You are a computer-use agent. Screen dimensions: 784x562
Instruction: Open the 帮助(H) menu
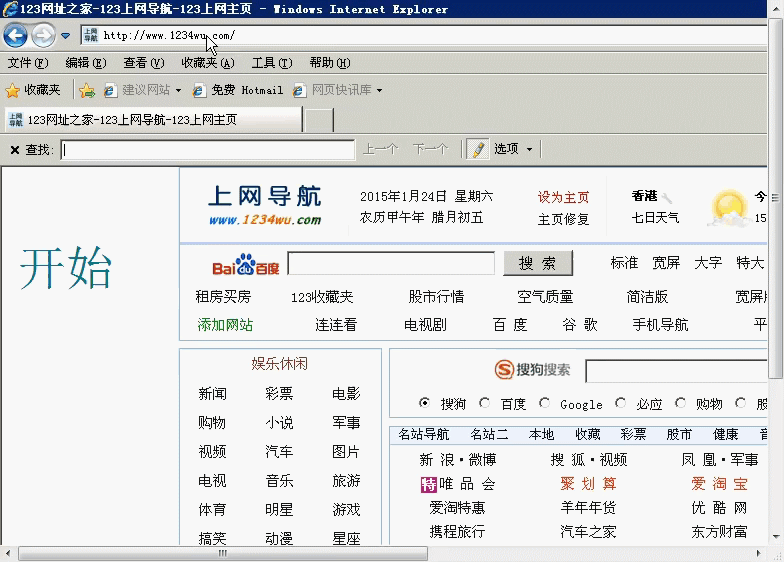pos(330,63)
